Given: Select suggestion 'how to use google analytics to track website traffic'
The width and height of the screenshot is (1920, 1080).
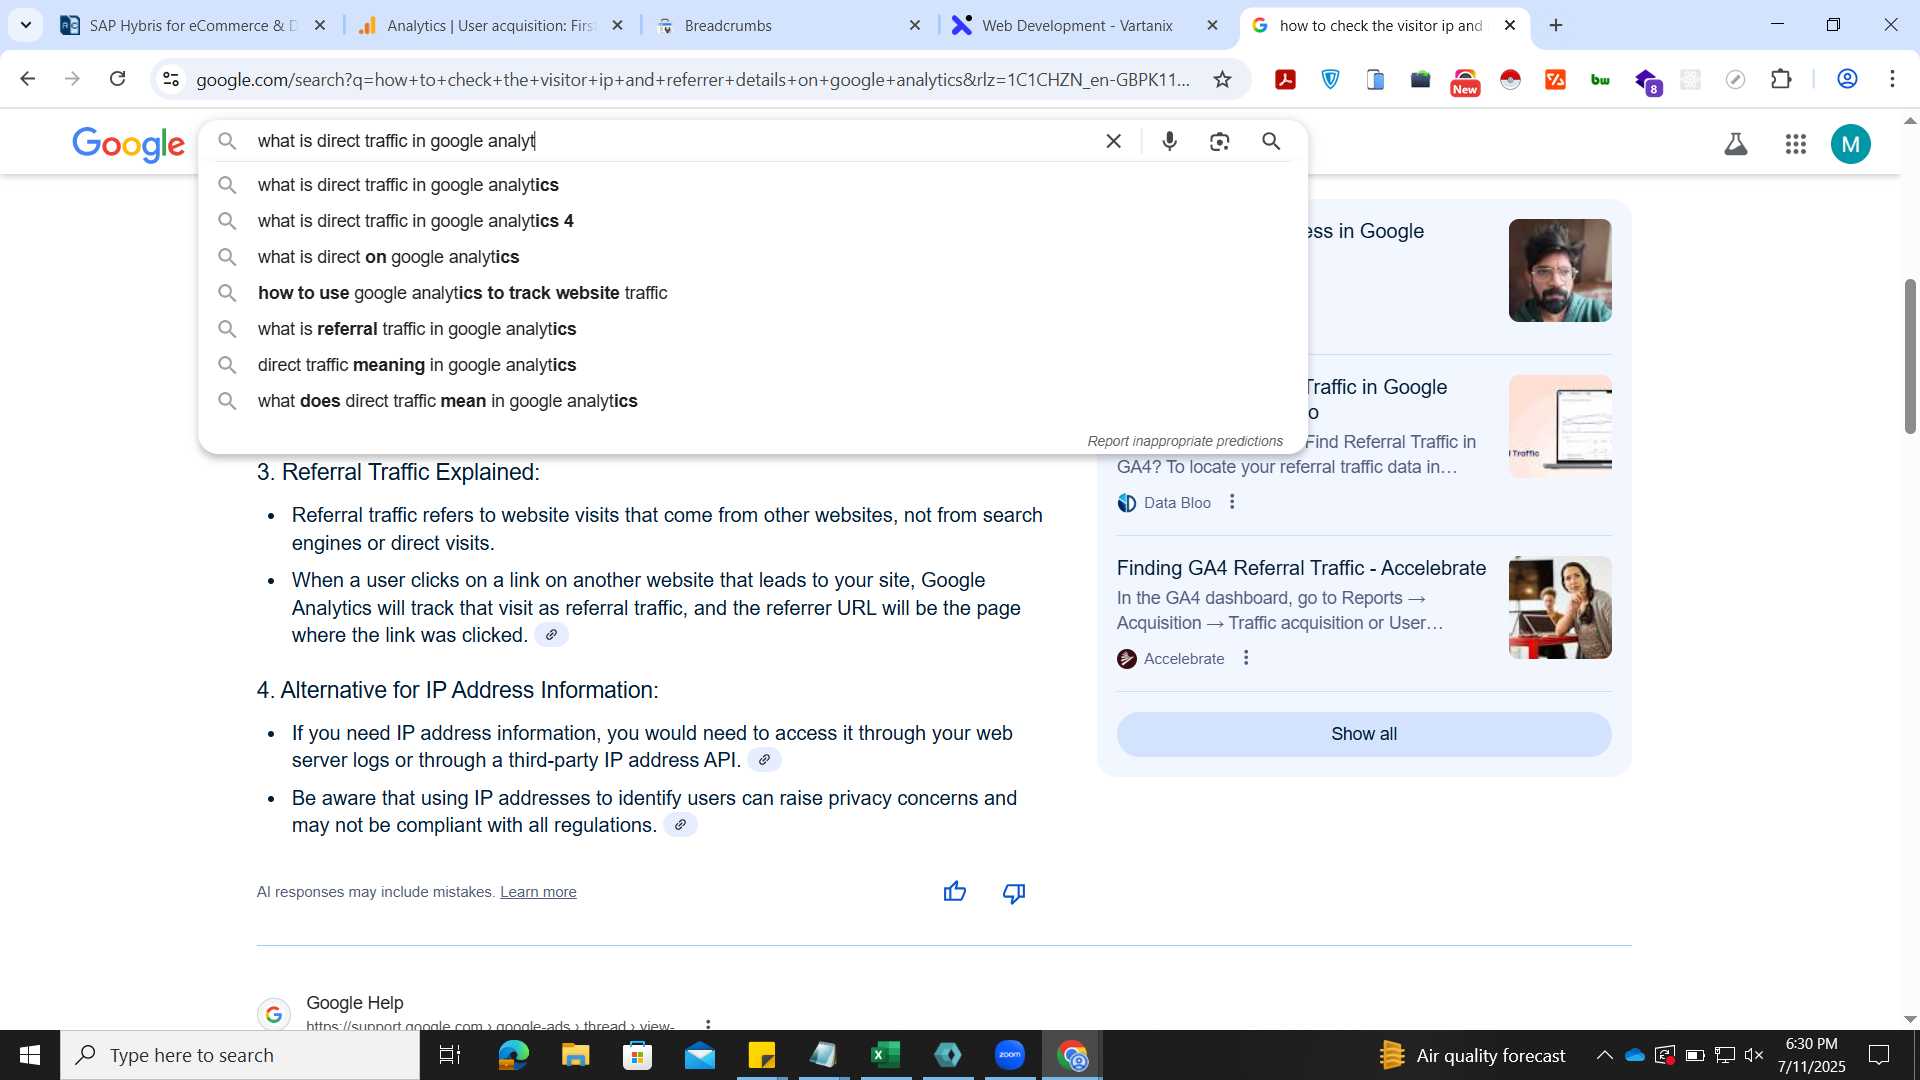Looking at the screenshot, I should 753,293.
